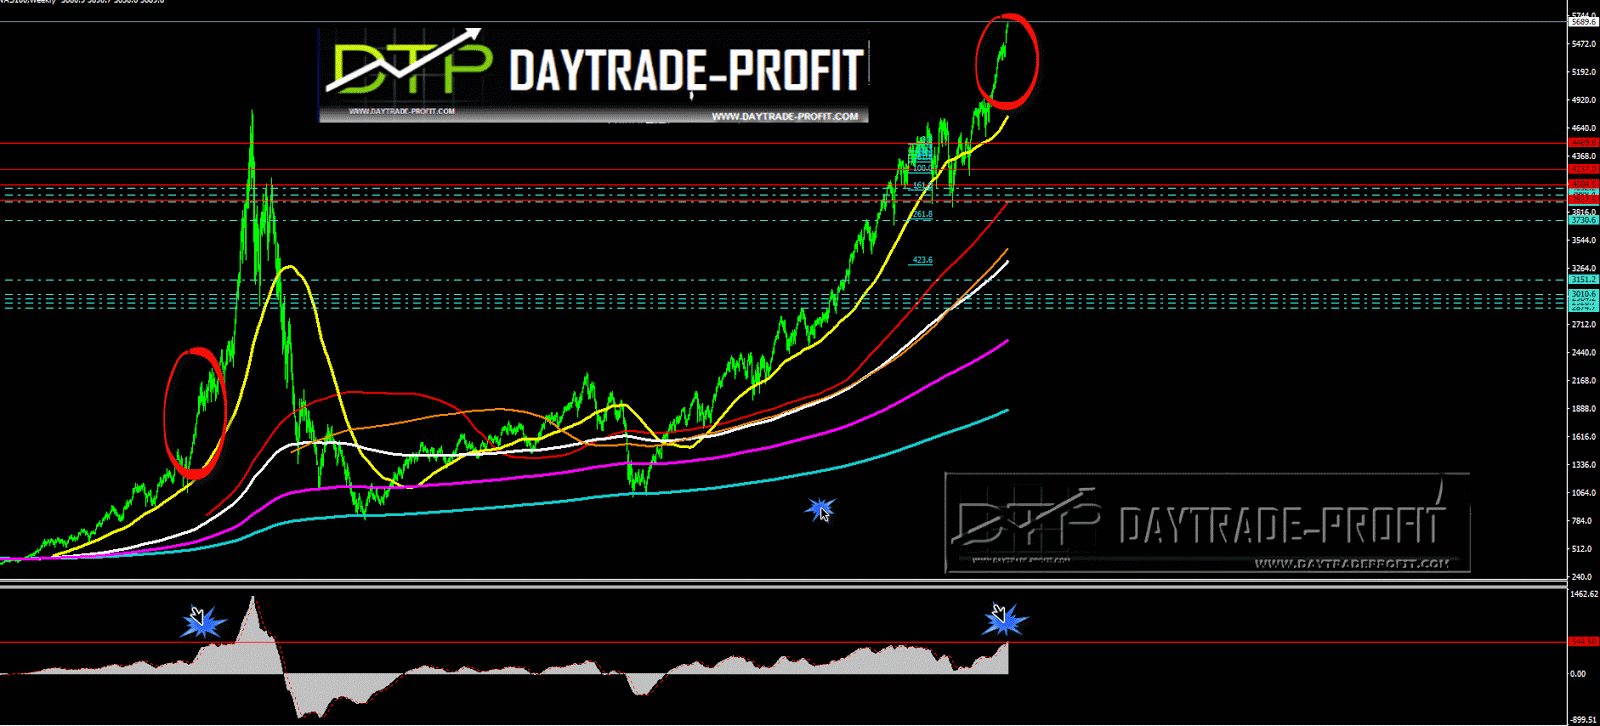Select the 423.6 Fibonacci level label
This screenshot has height=726, width=1600.
922,260
